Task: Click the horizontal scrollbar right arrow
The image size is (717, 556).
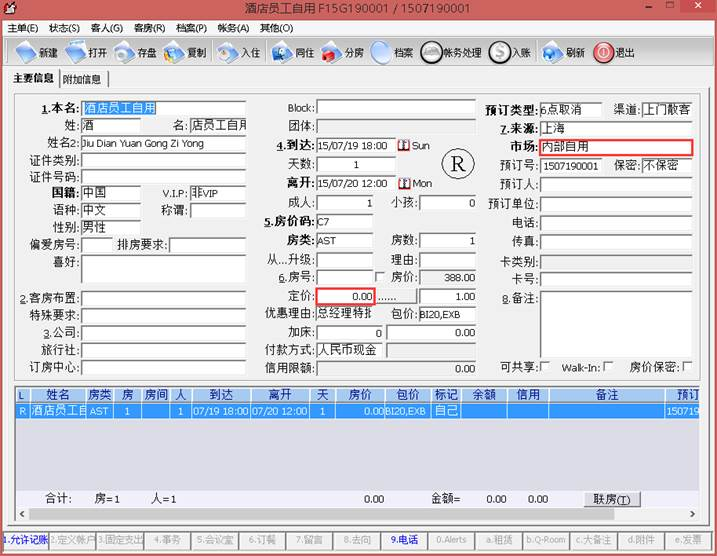Action: [x=692, y=514]
